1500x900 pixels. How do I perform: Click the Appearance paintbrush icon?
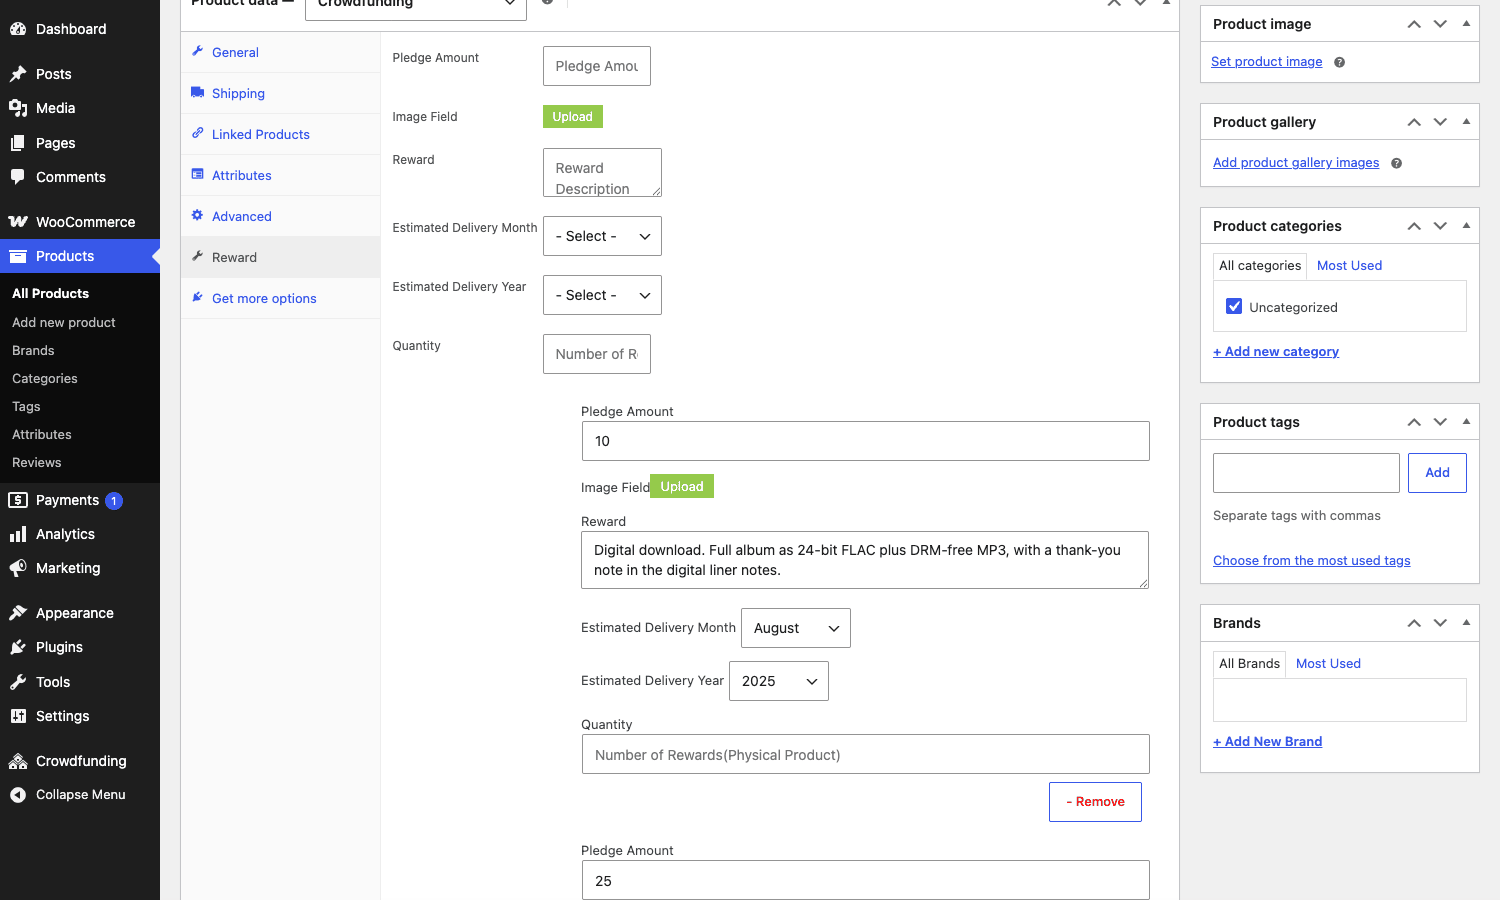point(18,613)
